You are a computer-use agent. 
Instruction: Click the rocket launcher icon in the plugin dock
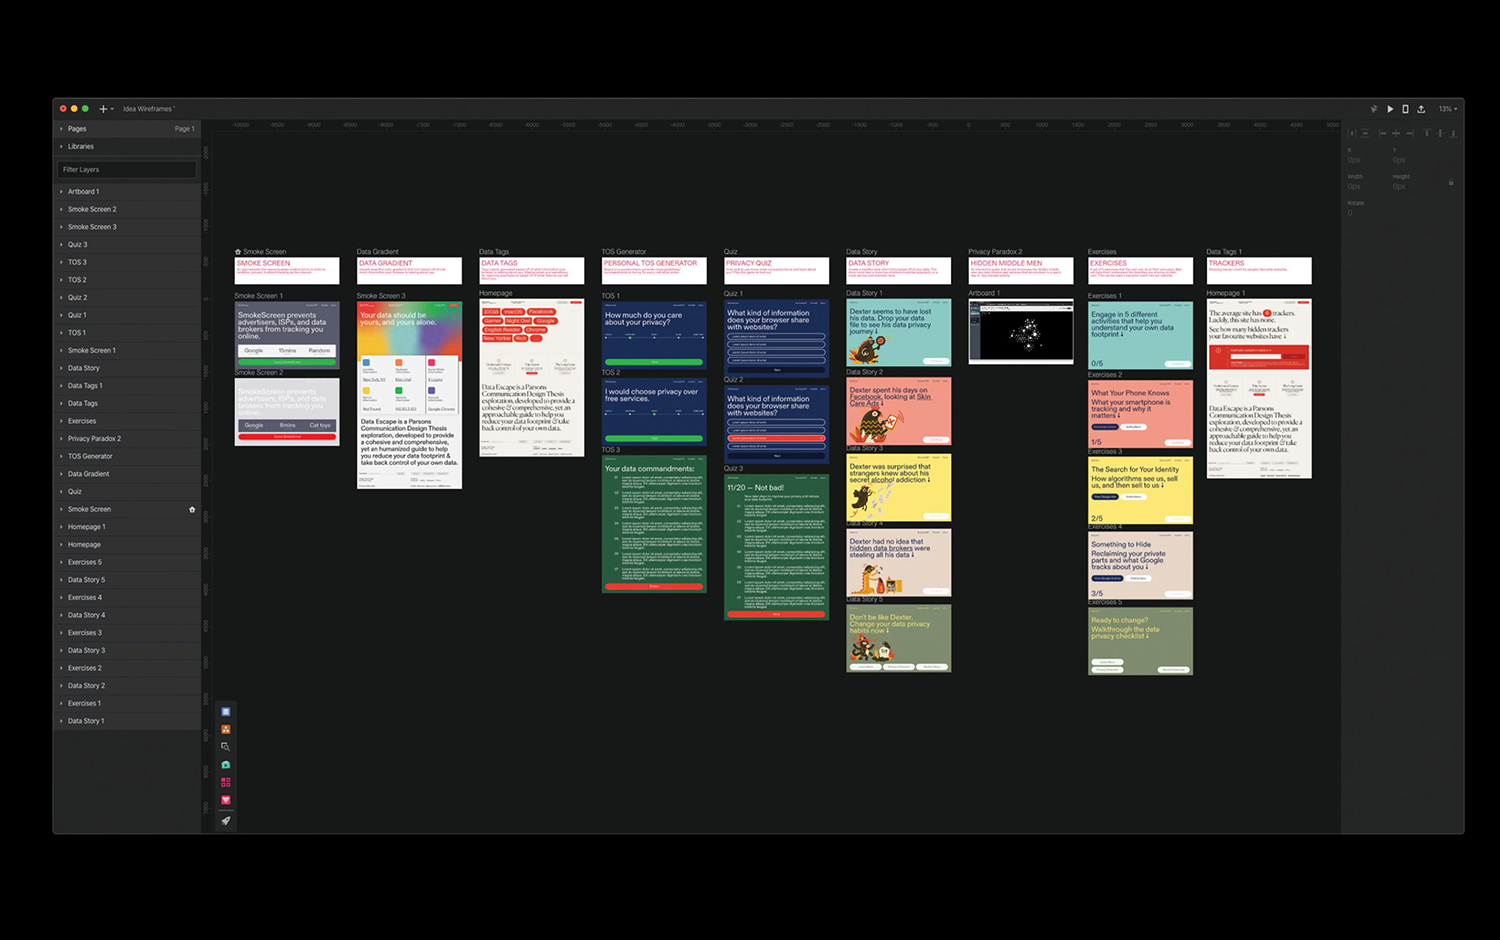[x=226, y=820]
